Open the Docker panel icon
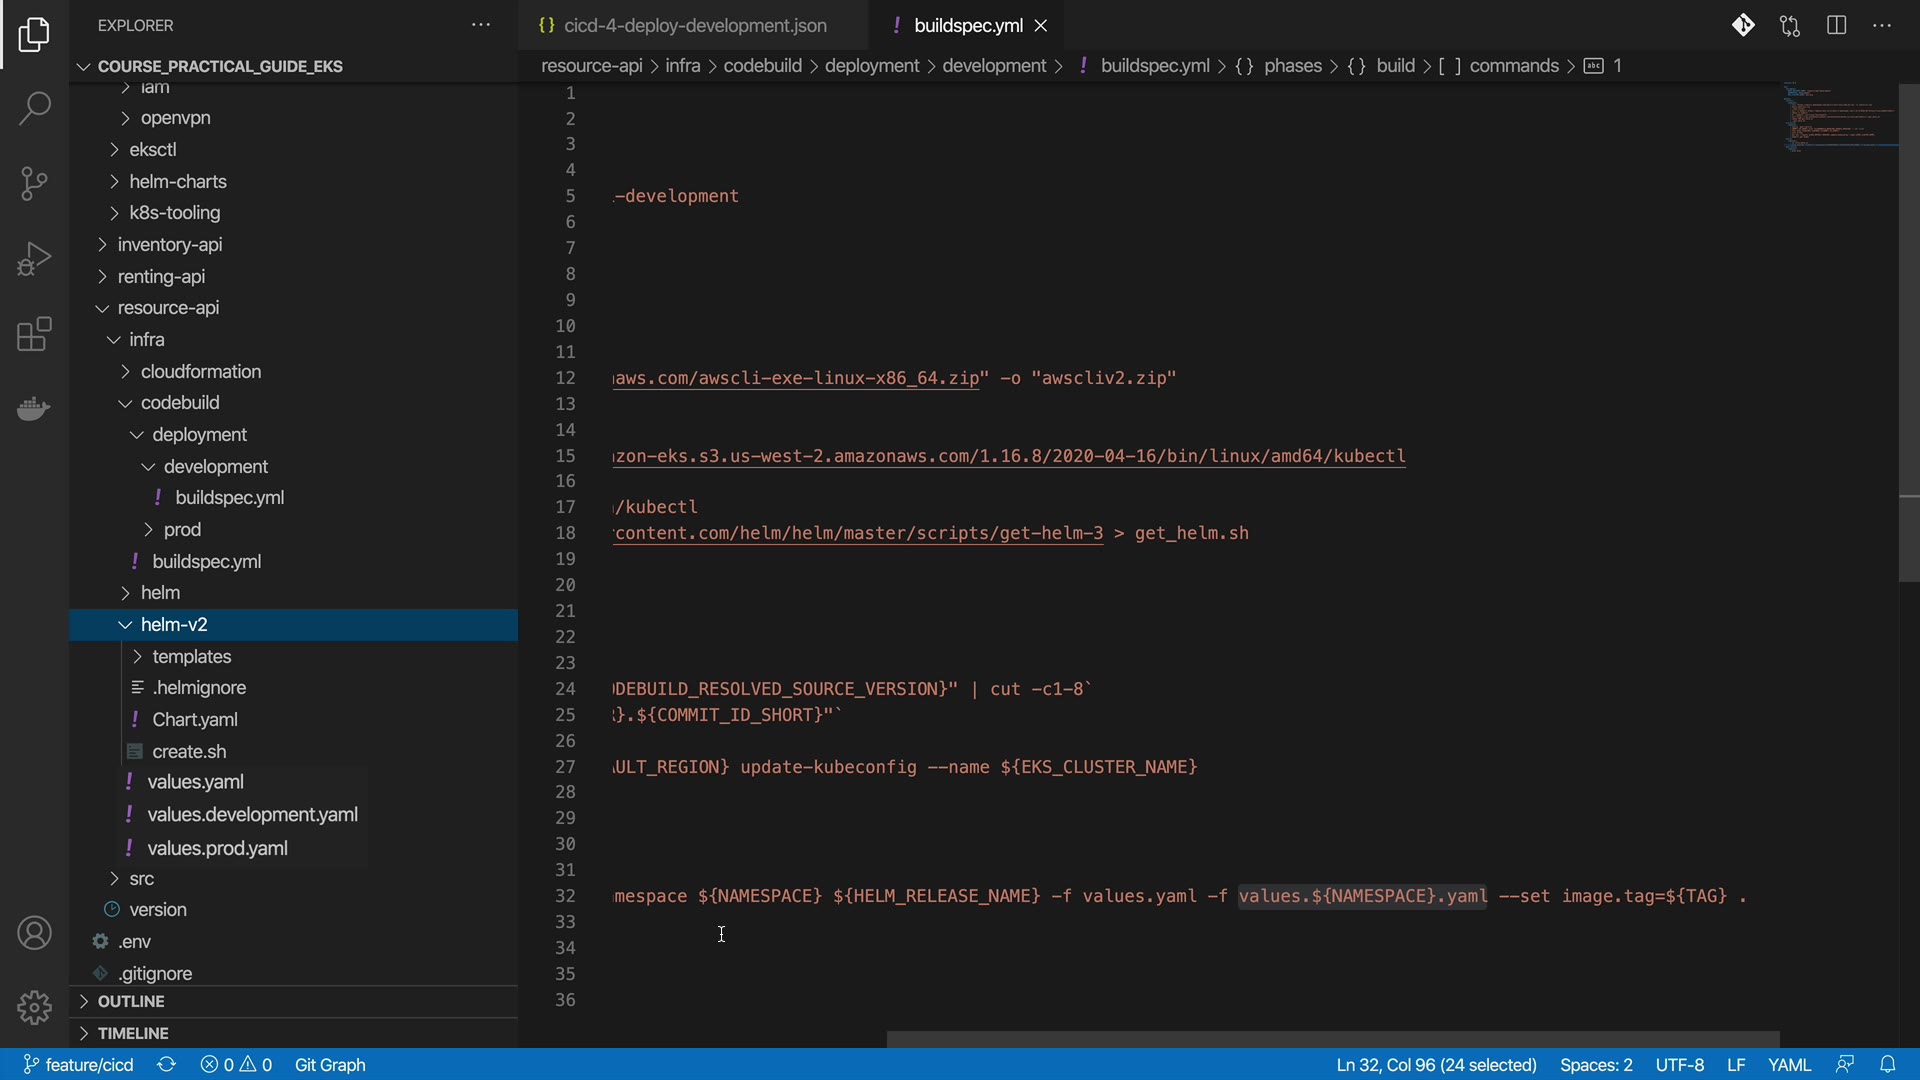Image resolution: width=1920 pixels, height=1080 pixels. 34,409
